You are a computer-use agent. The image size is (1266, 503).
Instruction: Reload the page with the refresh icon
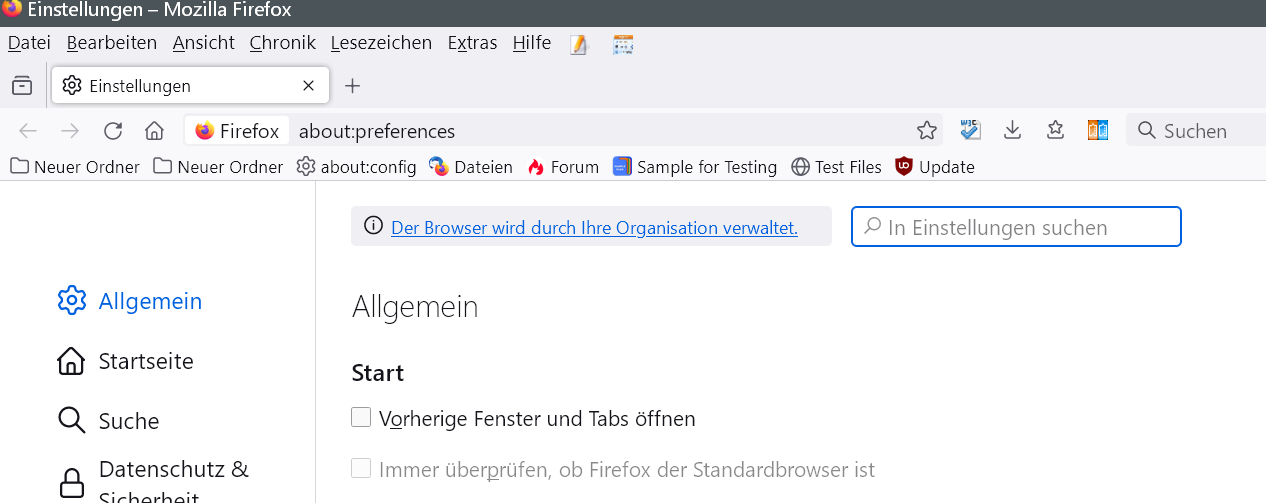tap(113, 131)
